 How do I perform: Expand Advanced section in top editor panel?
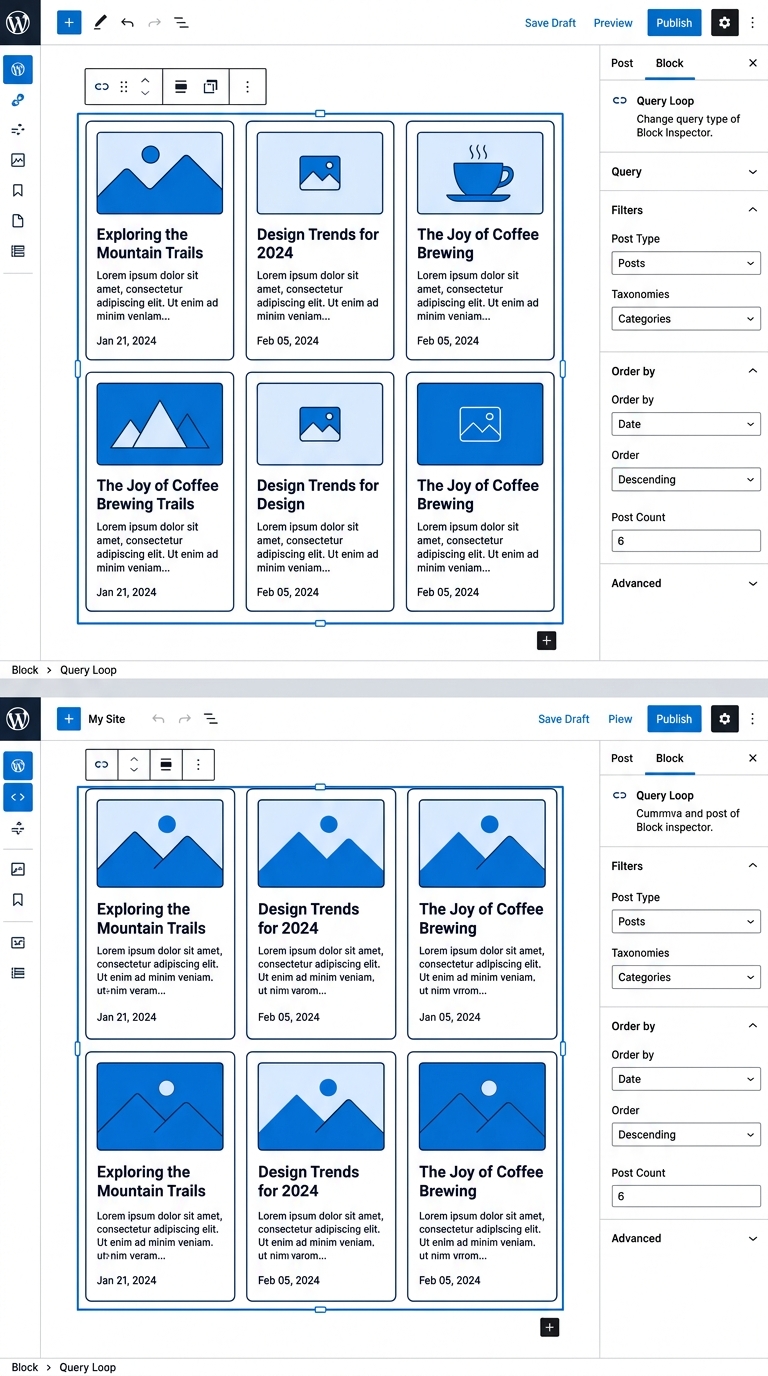(685, 583)
